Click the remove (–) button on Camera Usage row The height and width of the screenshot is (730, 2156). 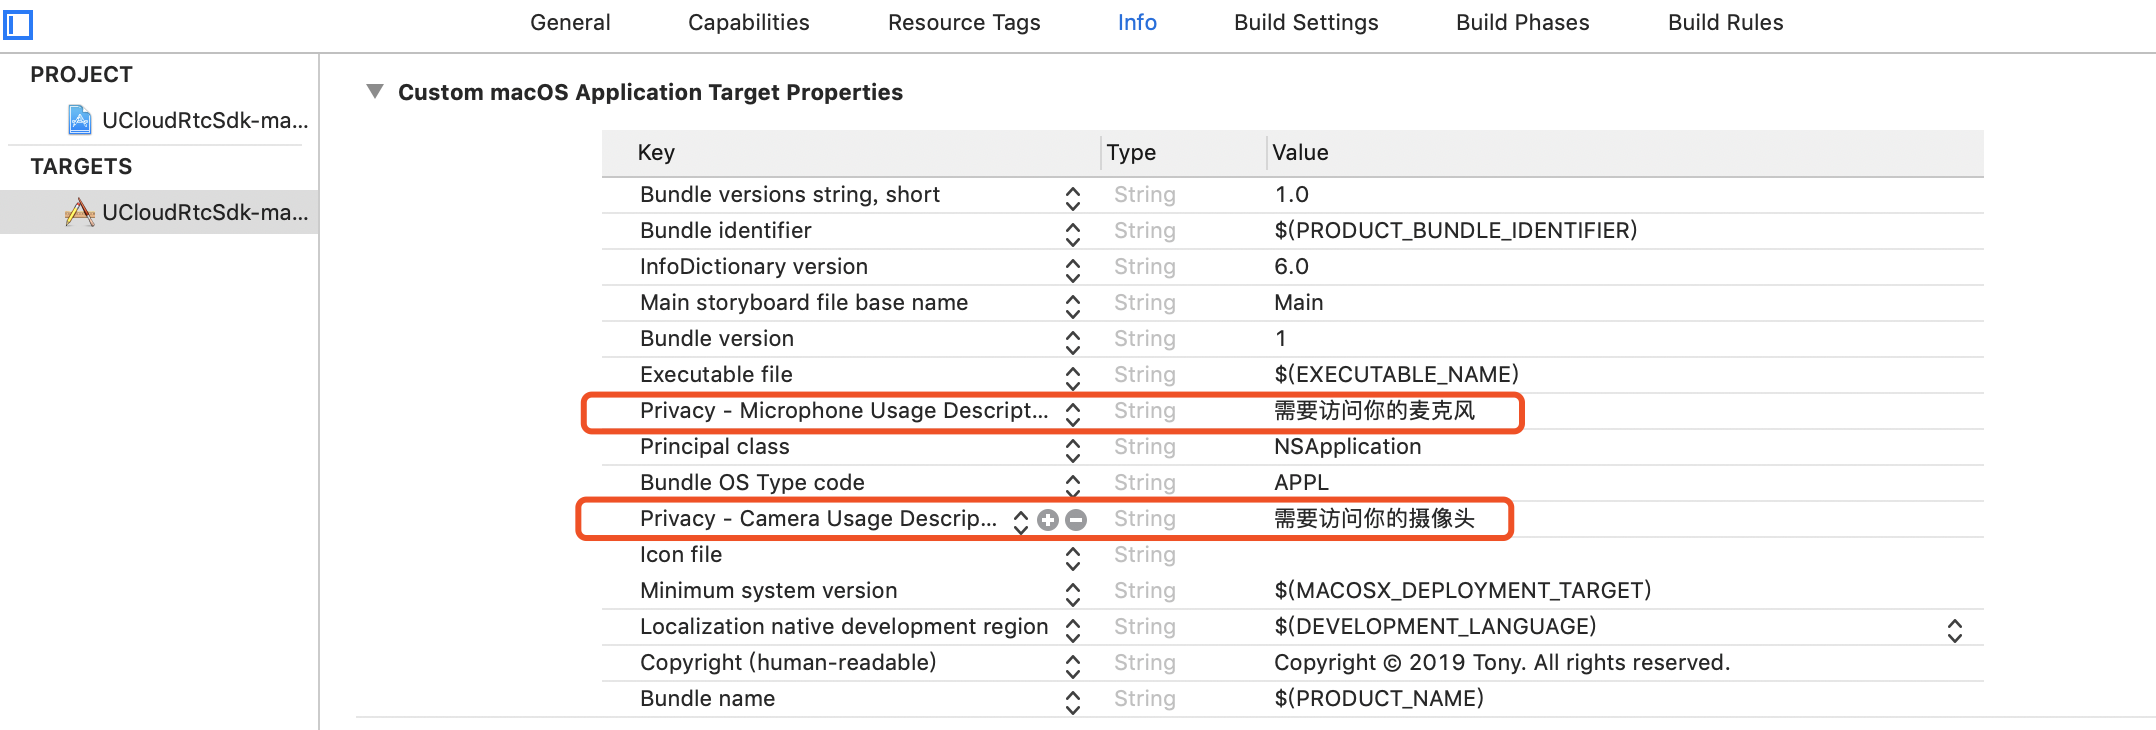pyautogui.click(x=1076, y=520)
